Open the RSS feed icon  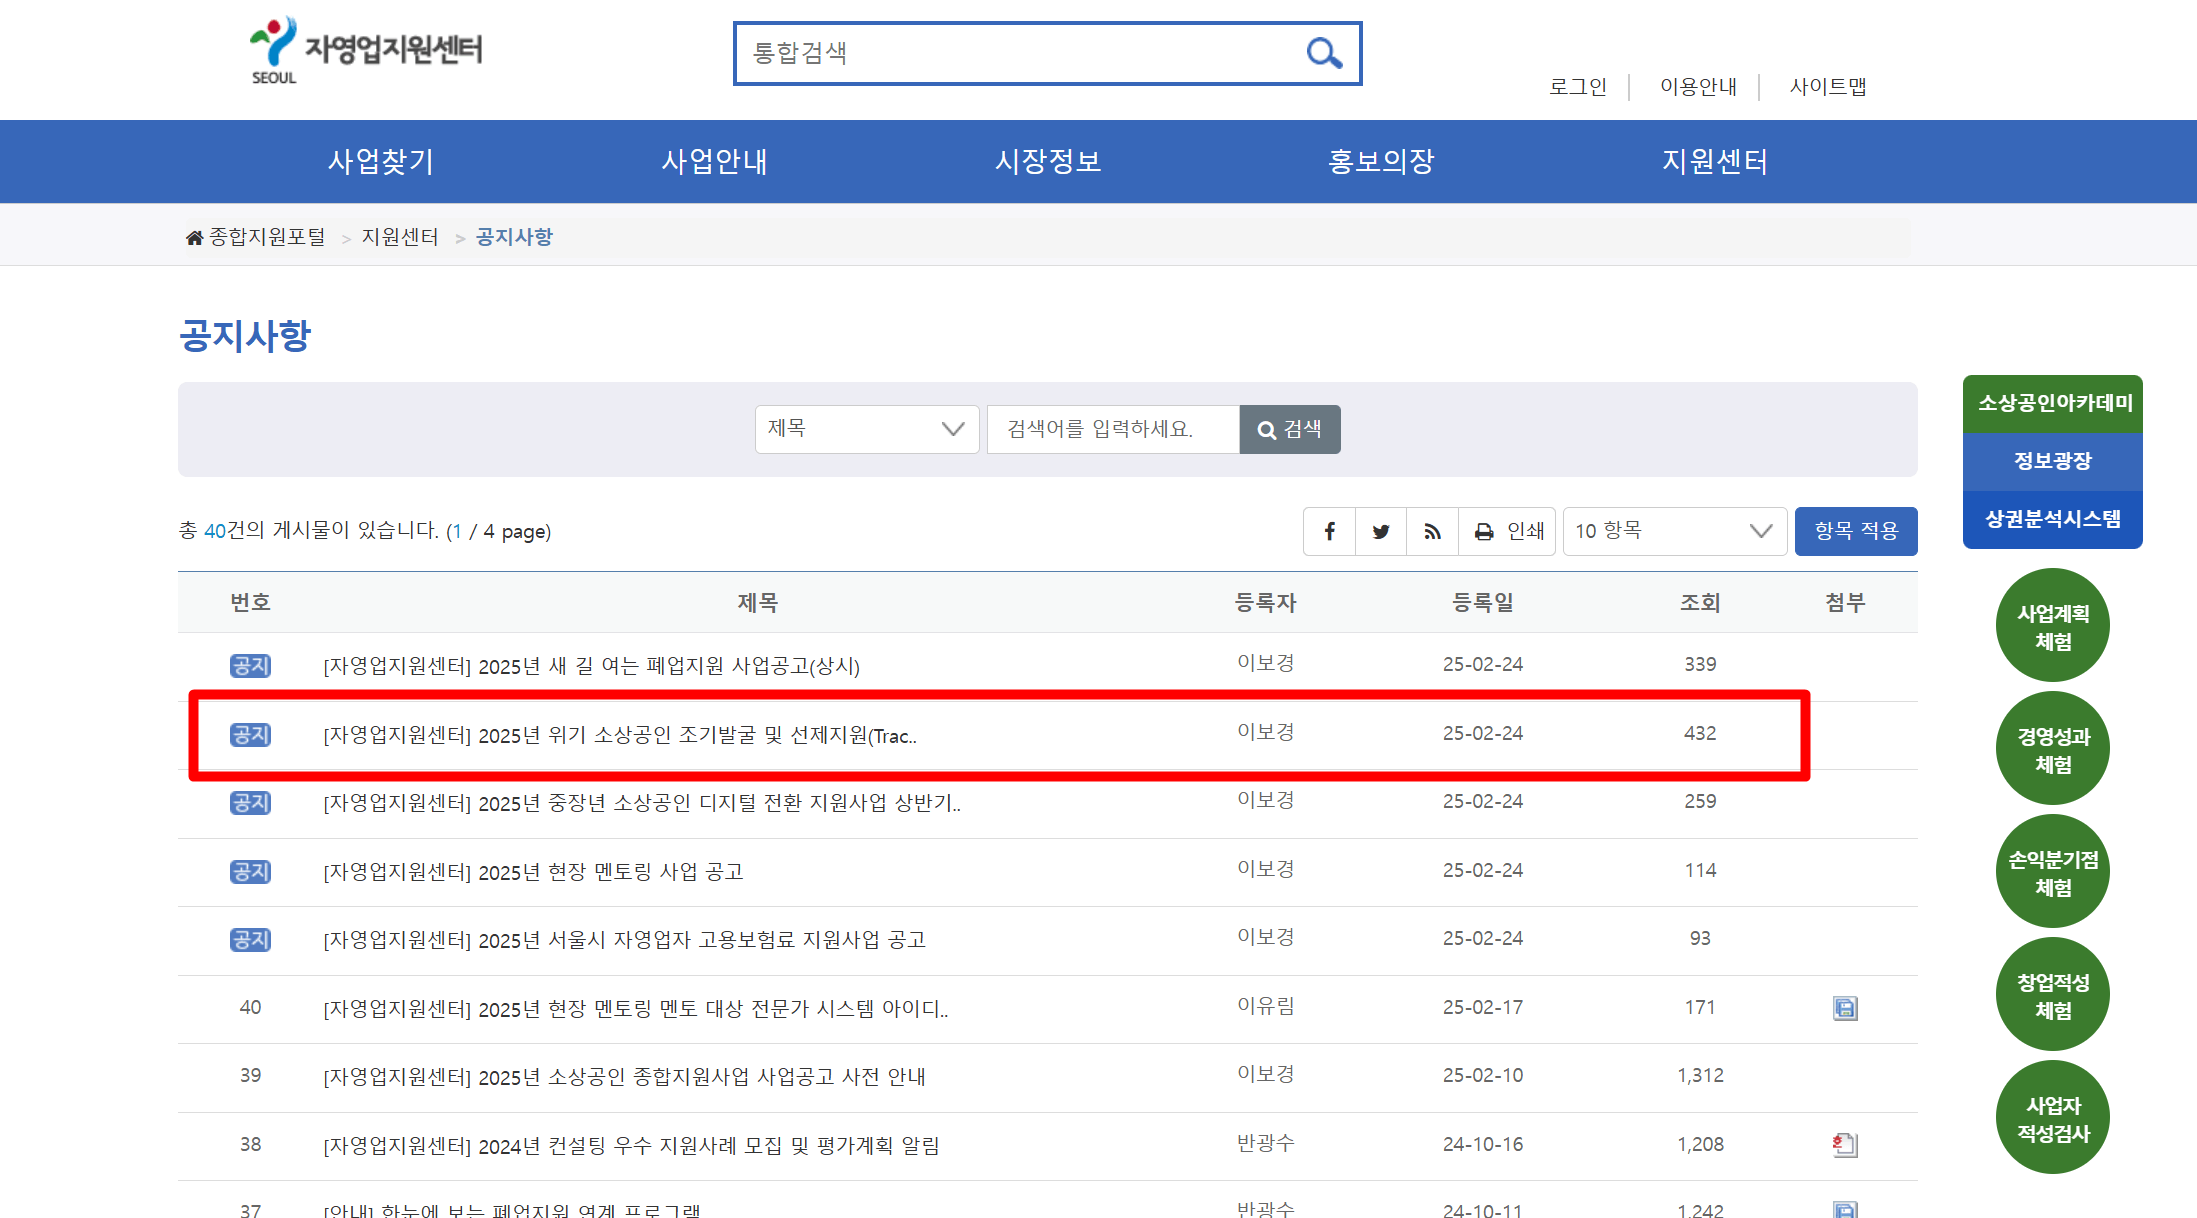pos(1432,531)
